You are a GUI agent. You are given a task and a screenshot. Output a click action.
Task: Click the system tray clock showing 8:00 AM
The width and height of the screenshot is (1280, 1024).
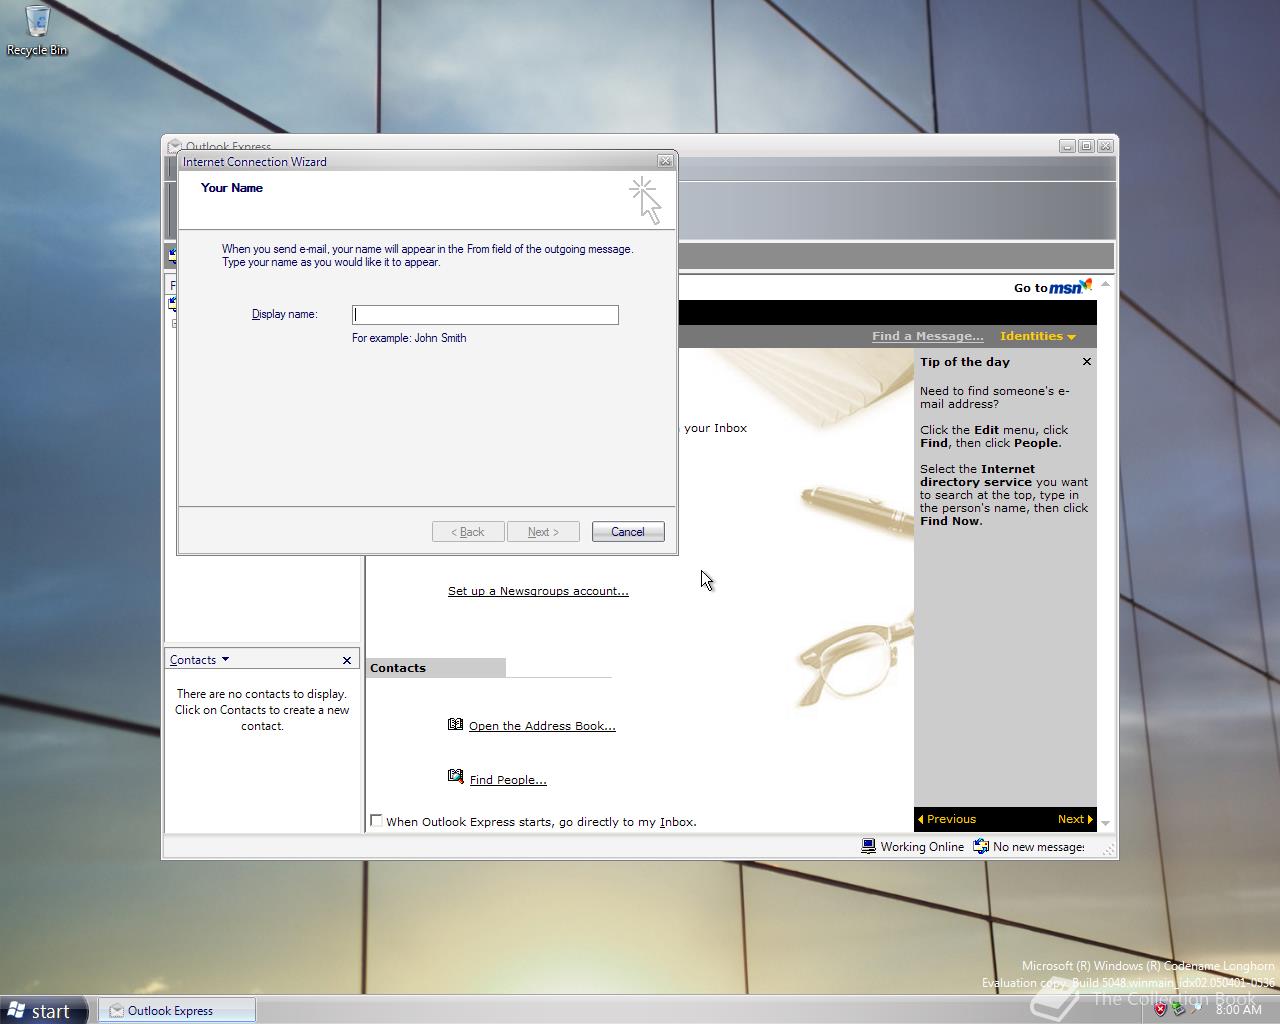coord(1239,1010)
